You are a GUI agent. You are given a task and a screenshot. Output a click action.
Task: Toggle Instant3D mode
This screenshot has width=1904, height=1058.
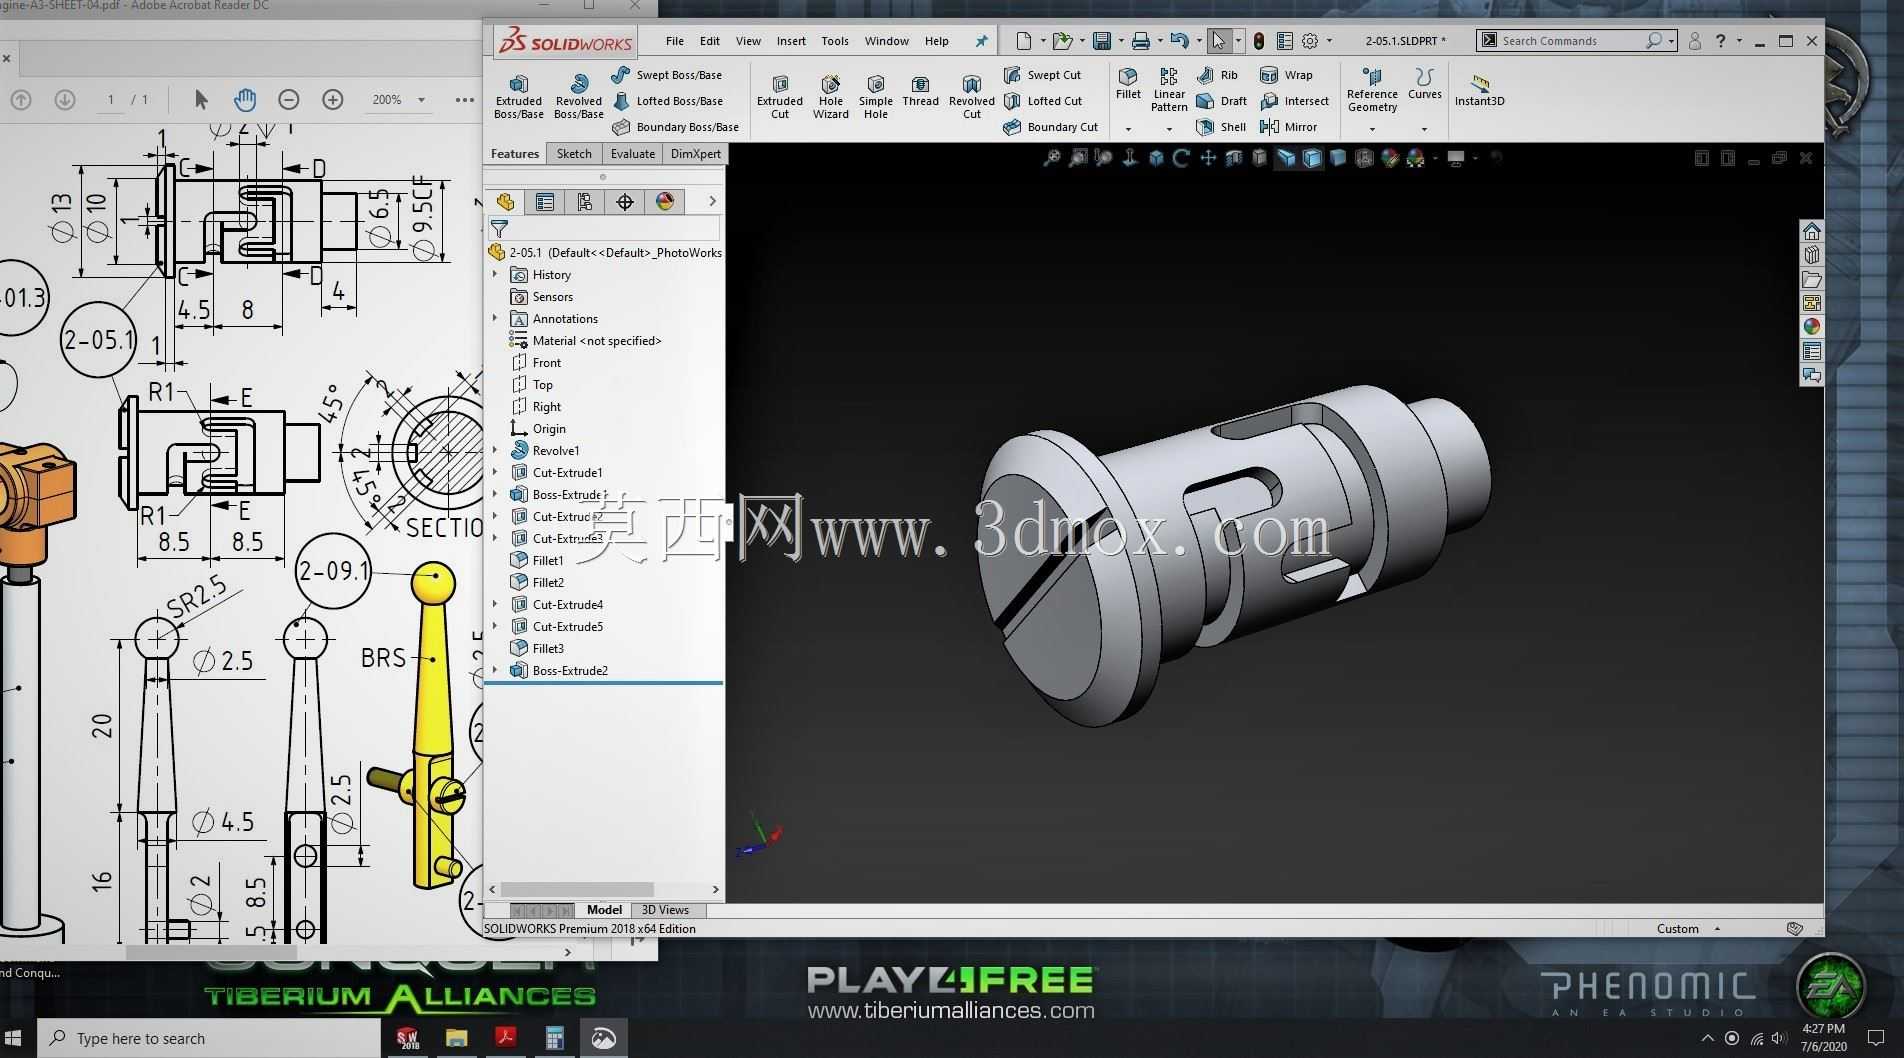[x=1479, y=90]
